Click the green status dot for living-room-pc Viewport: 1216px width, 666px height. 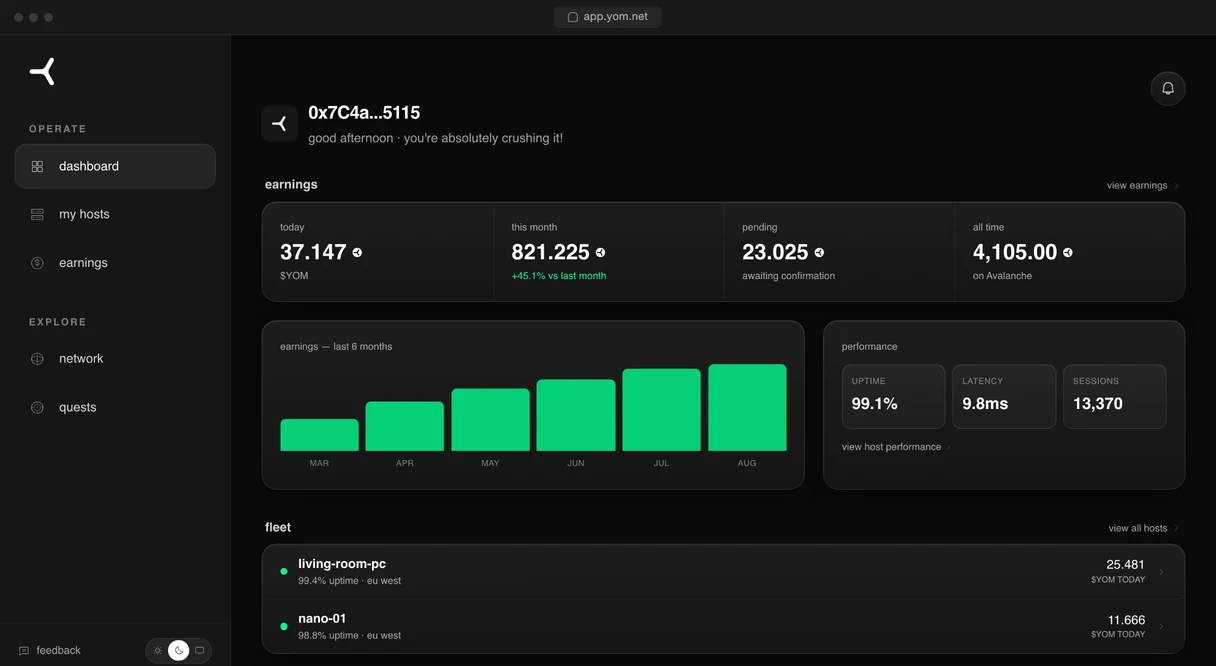click(284, 572)
